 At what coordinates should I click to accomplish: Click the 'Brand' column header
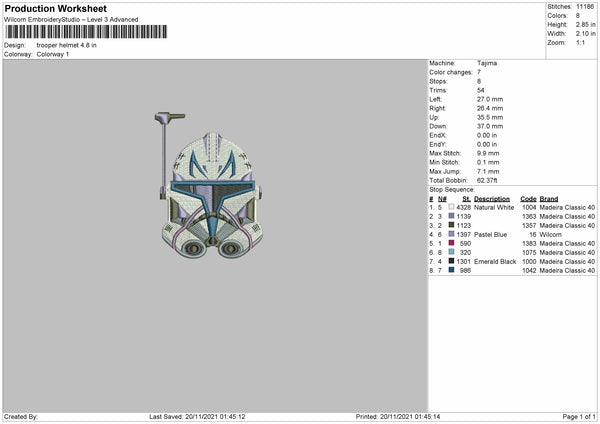549,199
